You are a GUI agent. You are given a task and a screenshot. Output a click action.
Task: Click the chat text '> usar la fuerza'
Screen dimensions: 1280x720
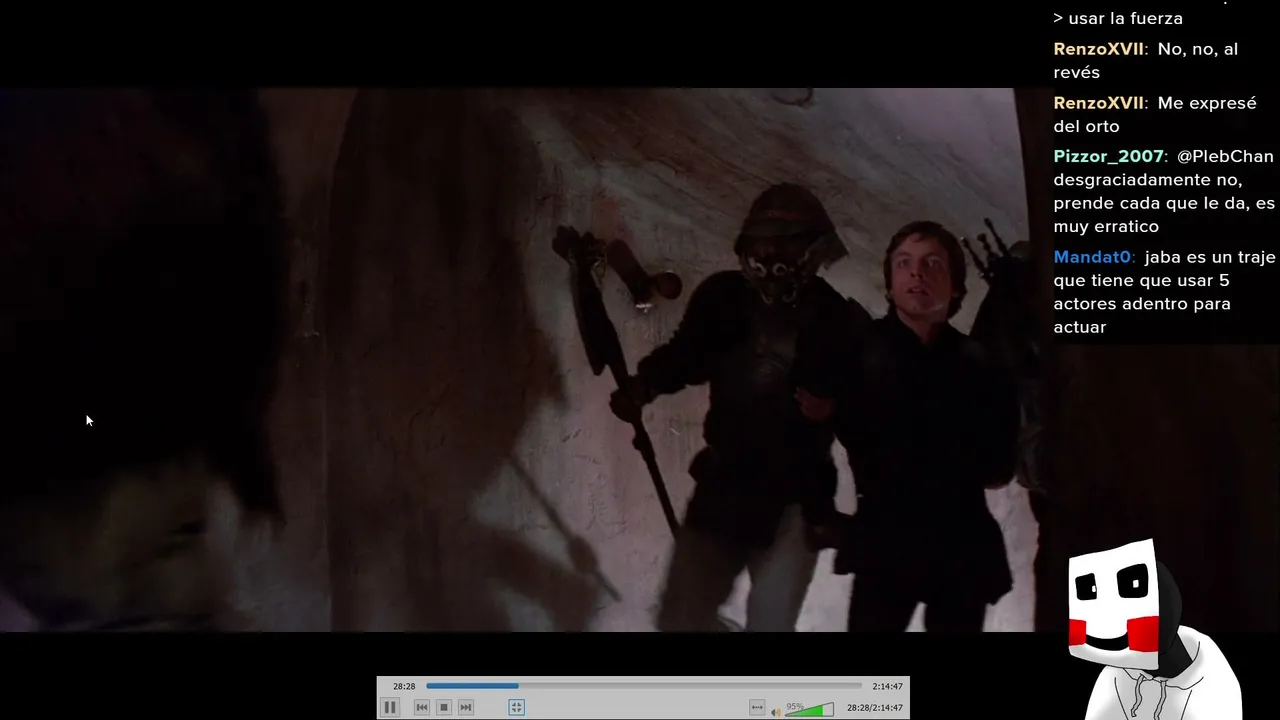click(1118, 18)
